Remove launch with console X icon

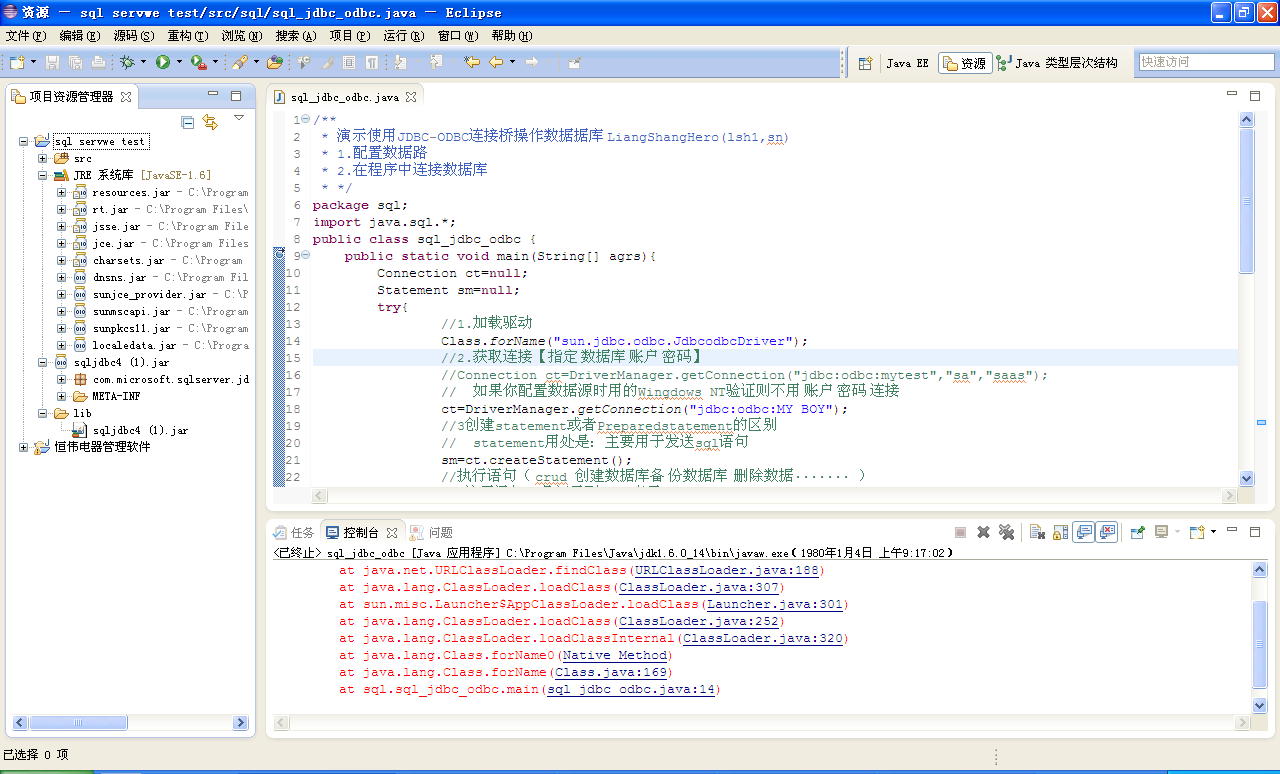983,532
